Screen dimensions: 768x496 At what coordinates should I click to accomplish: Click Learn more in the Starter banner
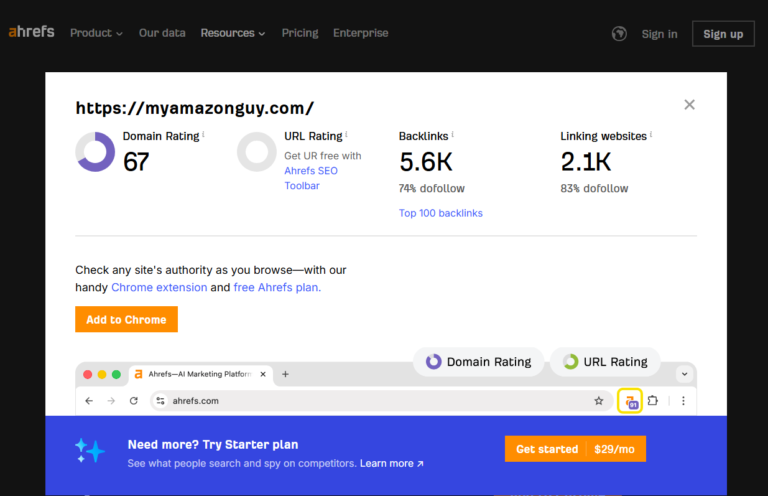tap(391, 463)
